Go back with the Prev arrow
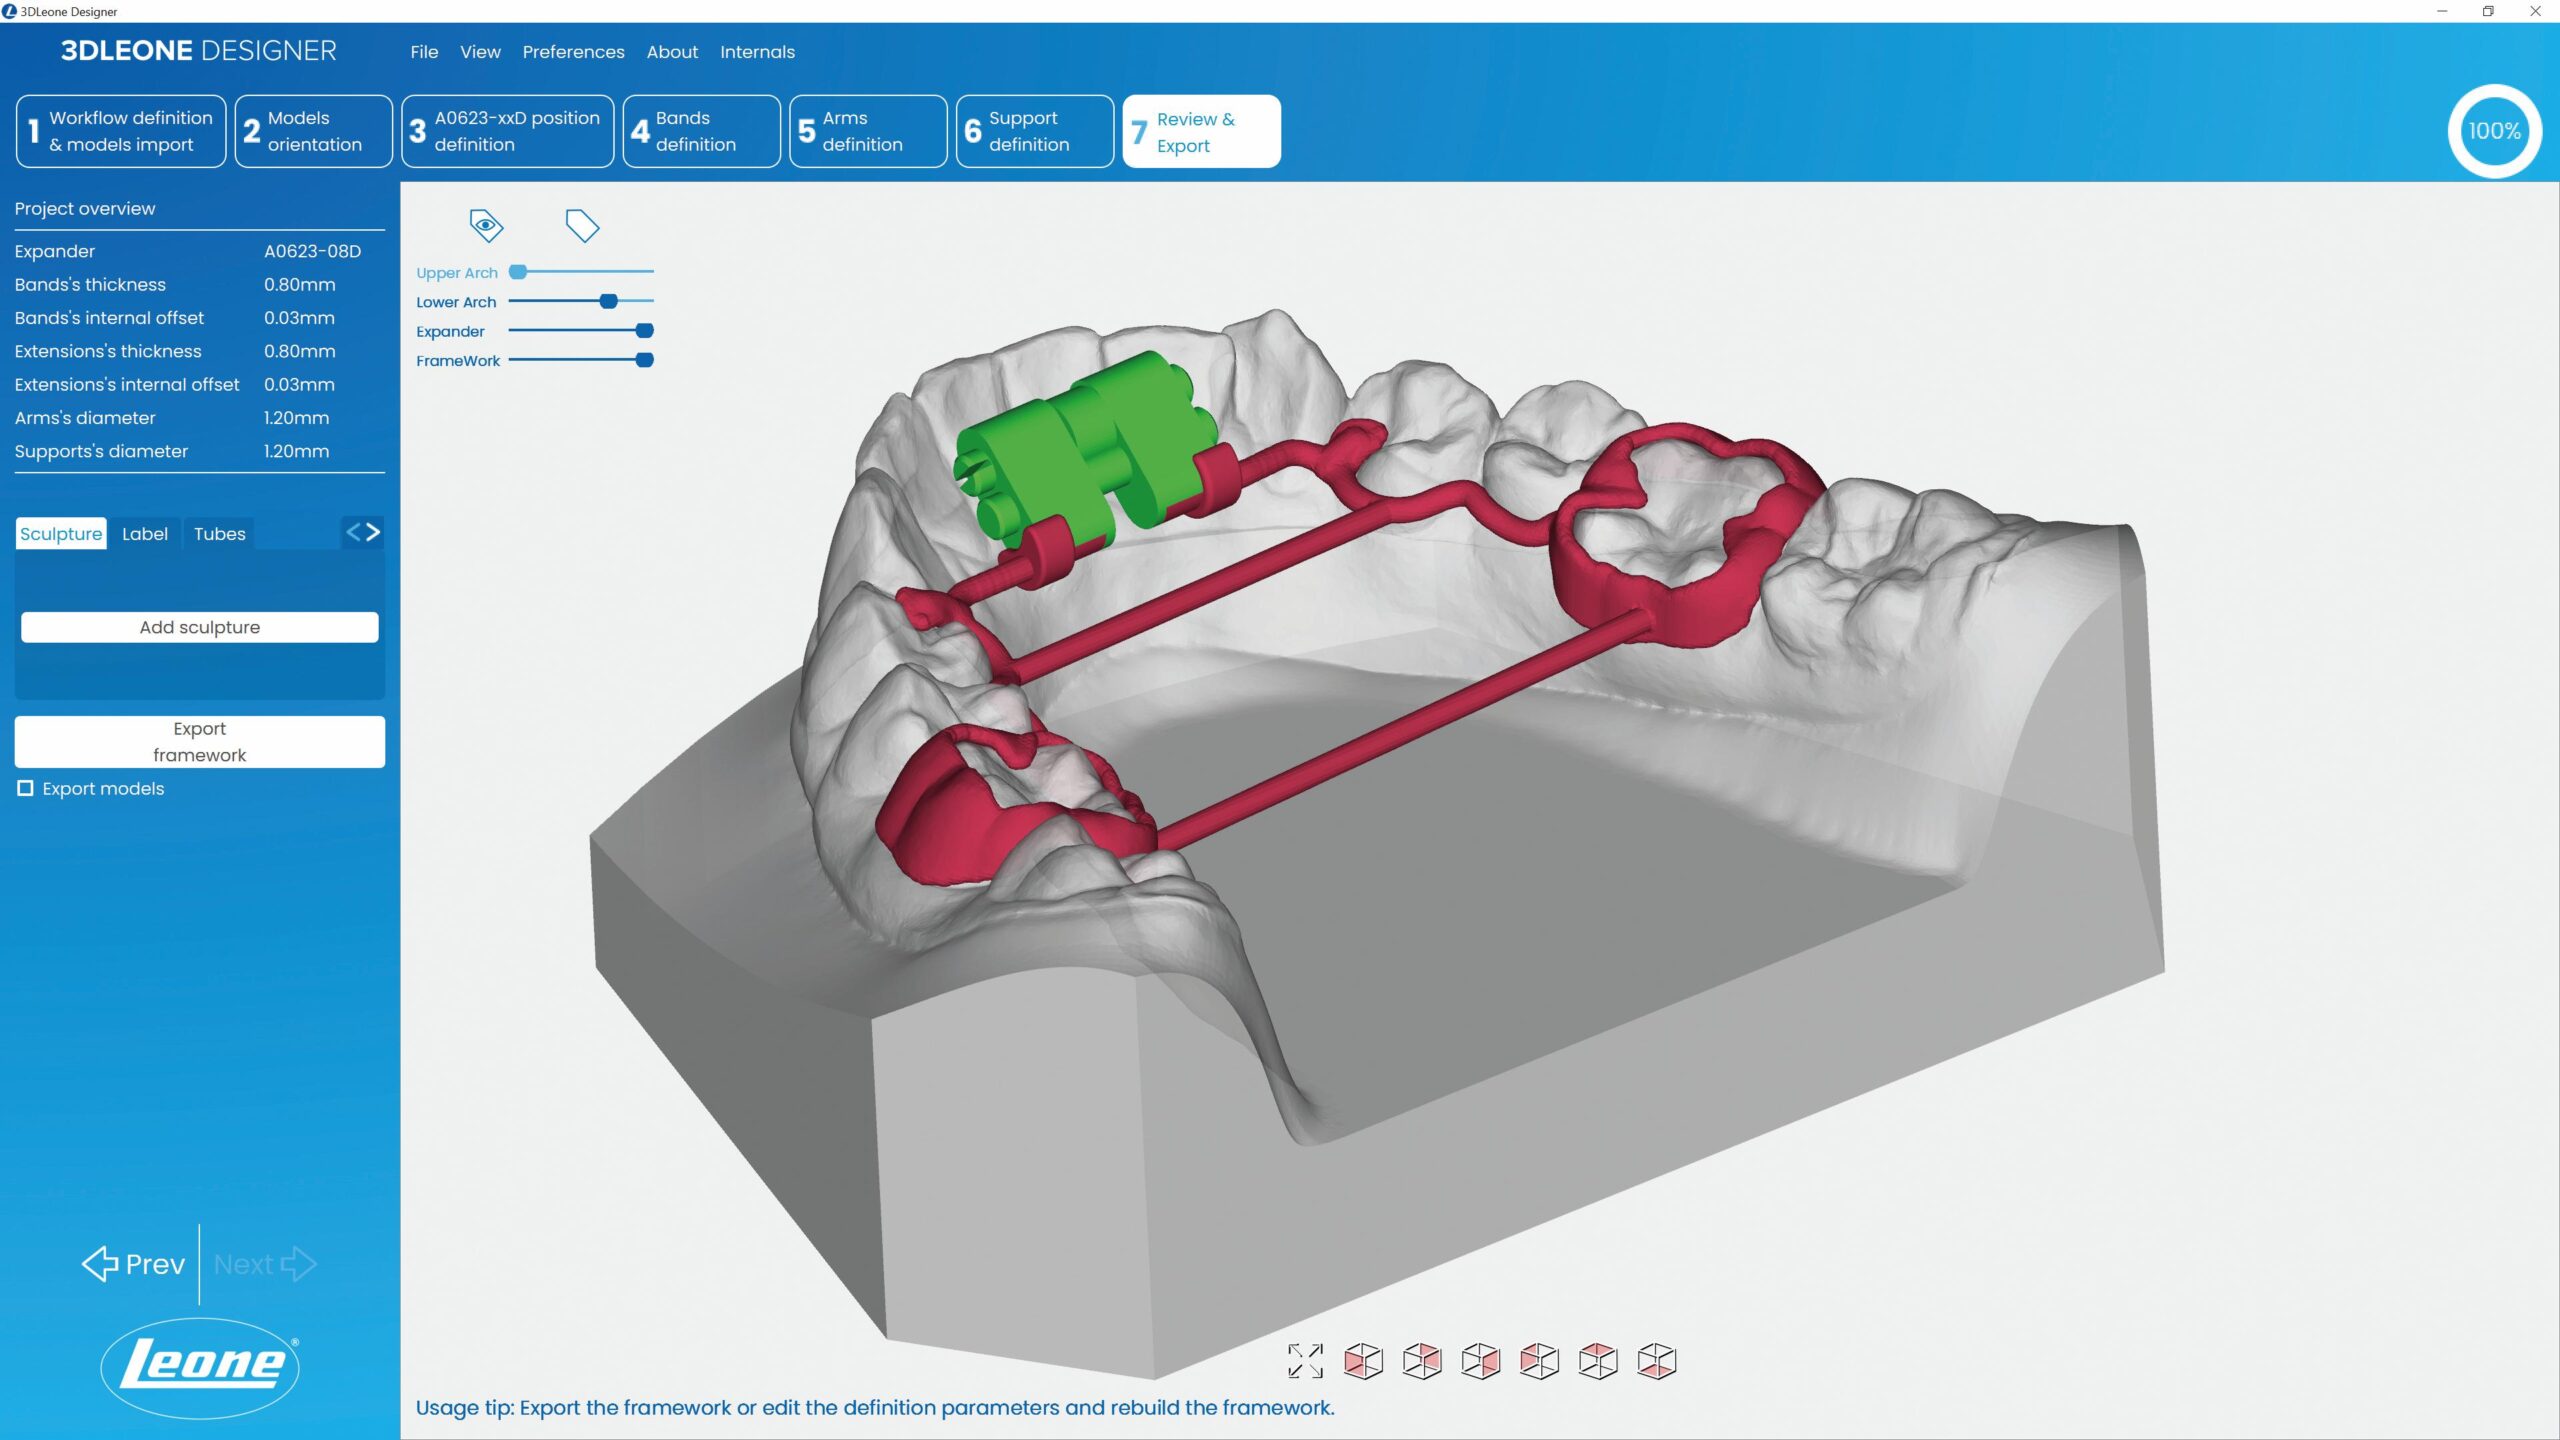This screenshot has height=1440, width=2560. coord(133,1264)
